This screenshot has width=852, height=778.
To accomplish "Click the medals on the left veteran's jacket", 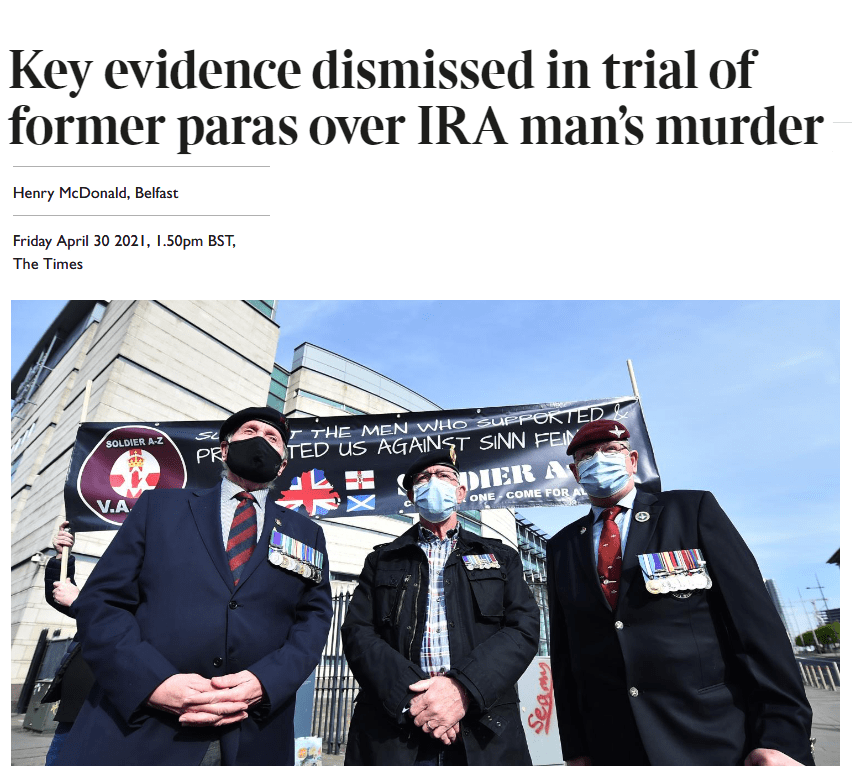I will click(x=296, y=556).
